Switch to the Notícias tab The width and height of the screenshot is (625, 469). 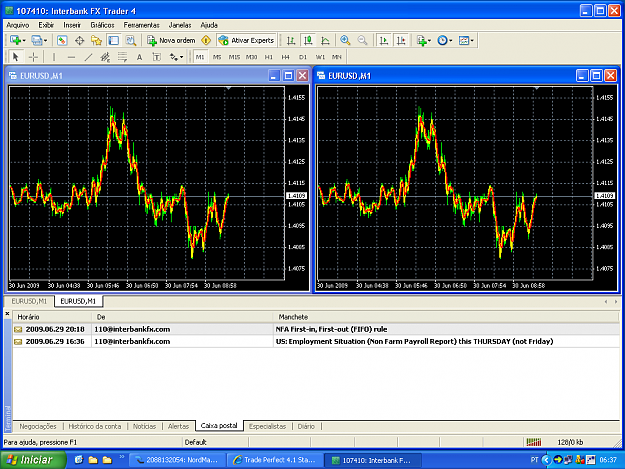144,426
